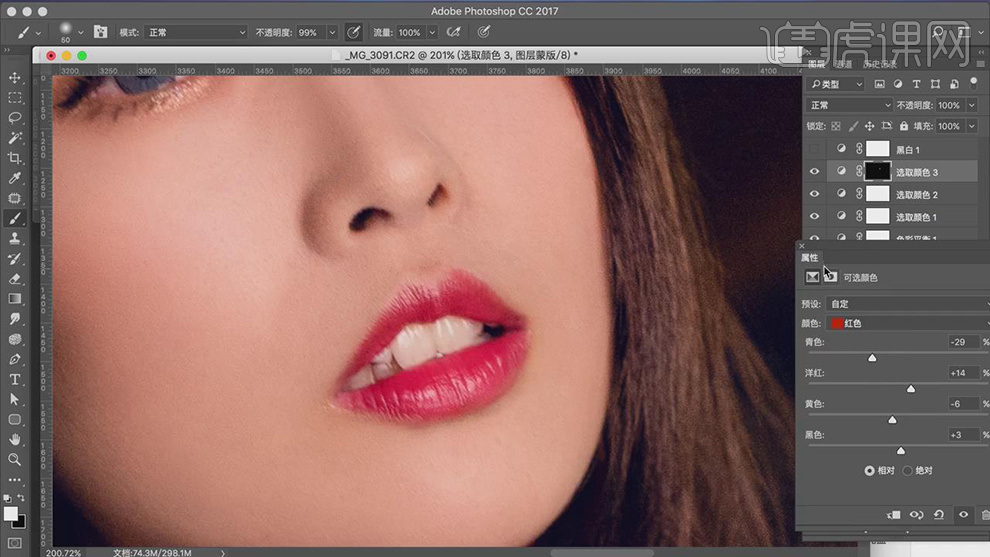Viewport: 990px width, 557px height.
Task: Click the 洋红 slider handle
Action: [x=910, y=388]
